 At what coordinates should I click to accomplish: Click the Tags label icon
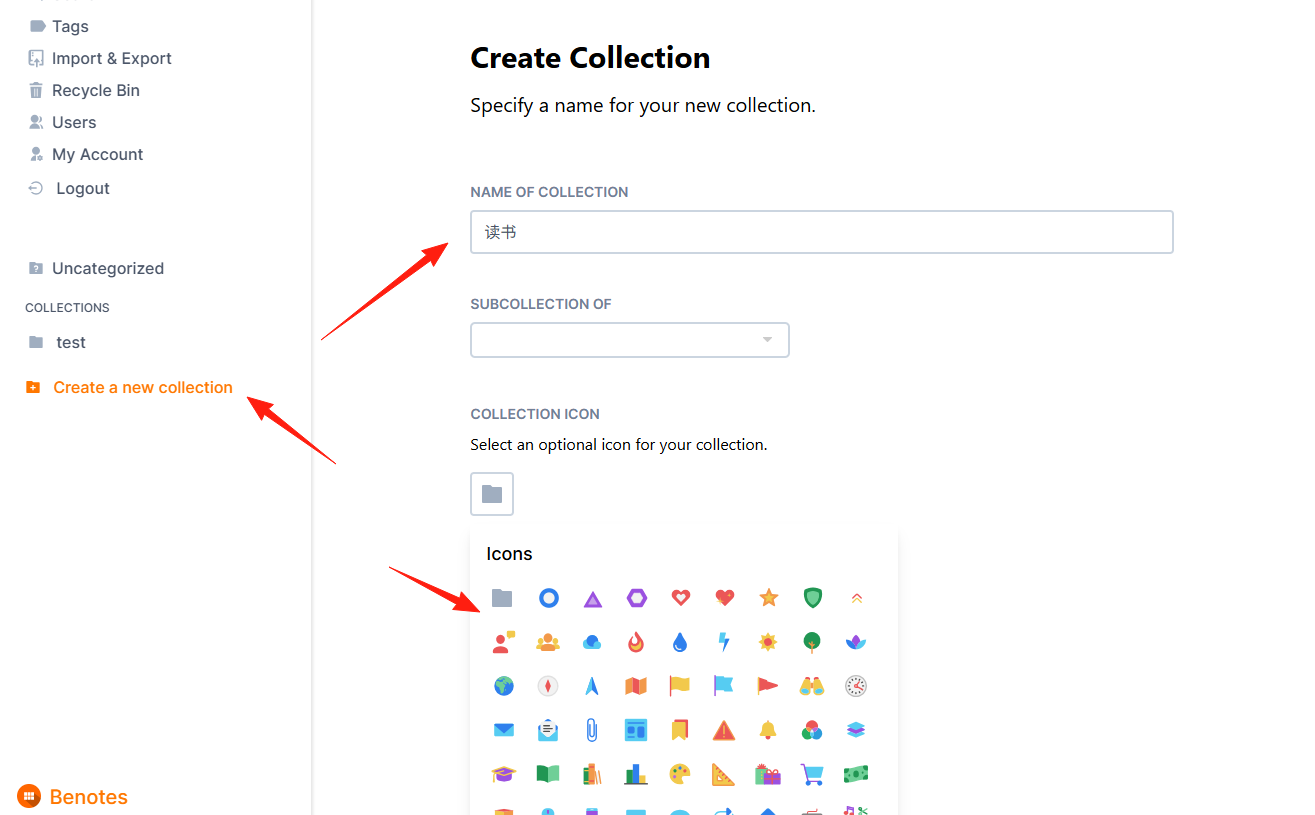tap(37, 26)
